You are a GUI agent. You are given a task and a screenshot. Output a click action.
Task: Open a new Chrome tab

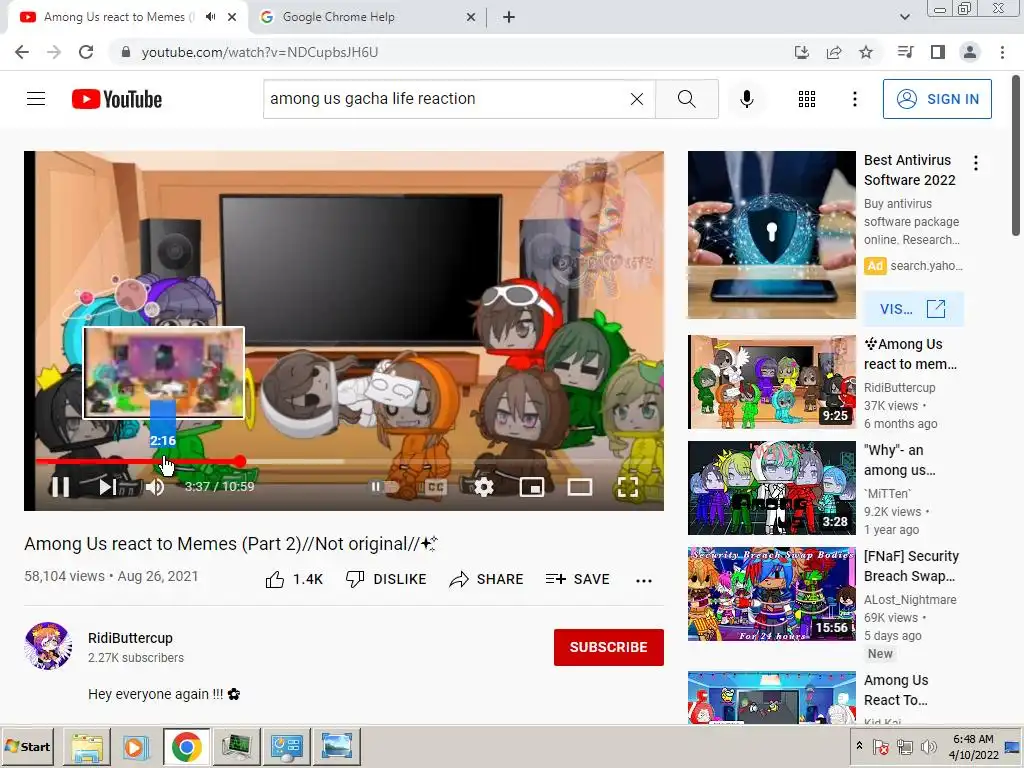click(x=509, y=17)
